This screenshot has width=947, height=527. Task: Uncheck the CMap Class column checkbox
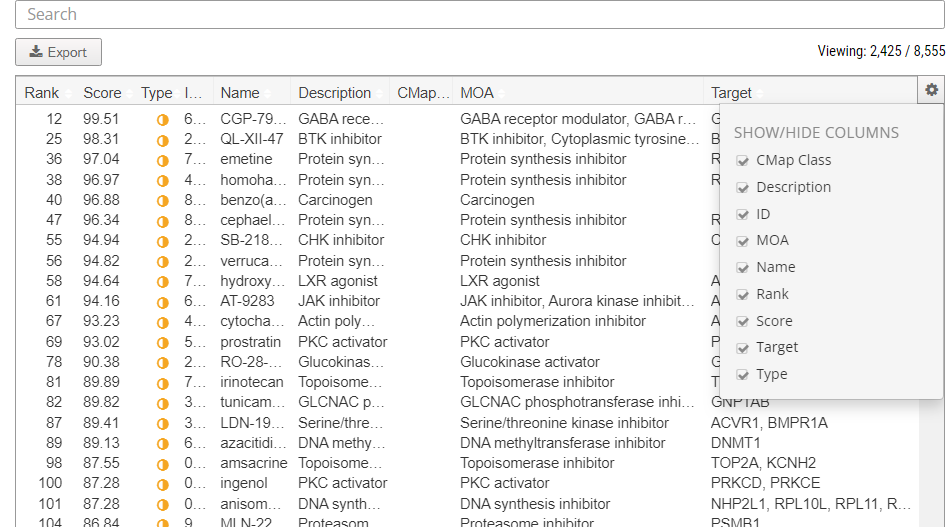point(742,160)
